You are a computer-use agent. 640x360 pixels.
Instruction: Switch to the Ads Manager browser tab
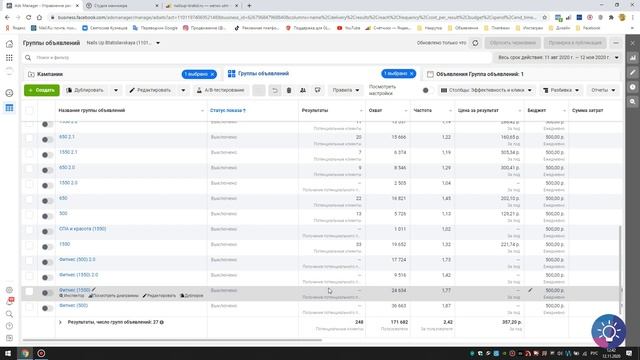(x=42, y=6)
